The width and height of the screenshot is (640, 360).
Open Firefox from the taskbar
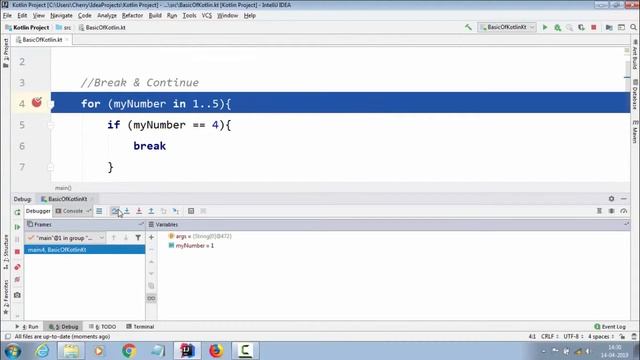tap(216, 351)
